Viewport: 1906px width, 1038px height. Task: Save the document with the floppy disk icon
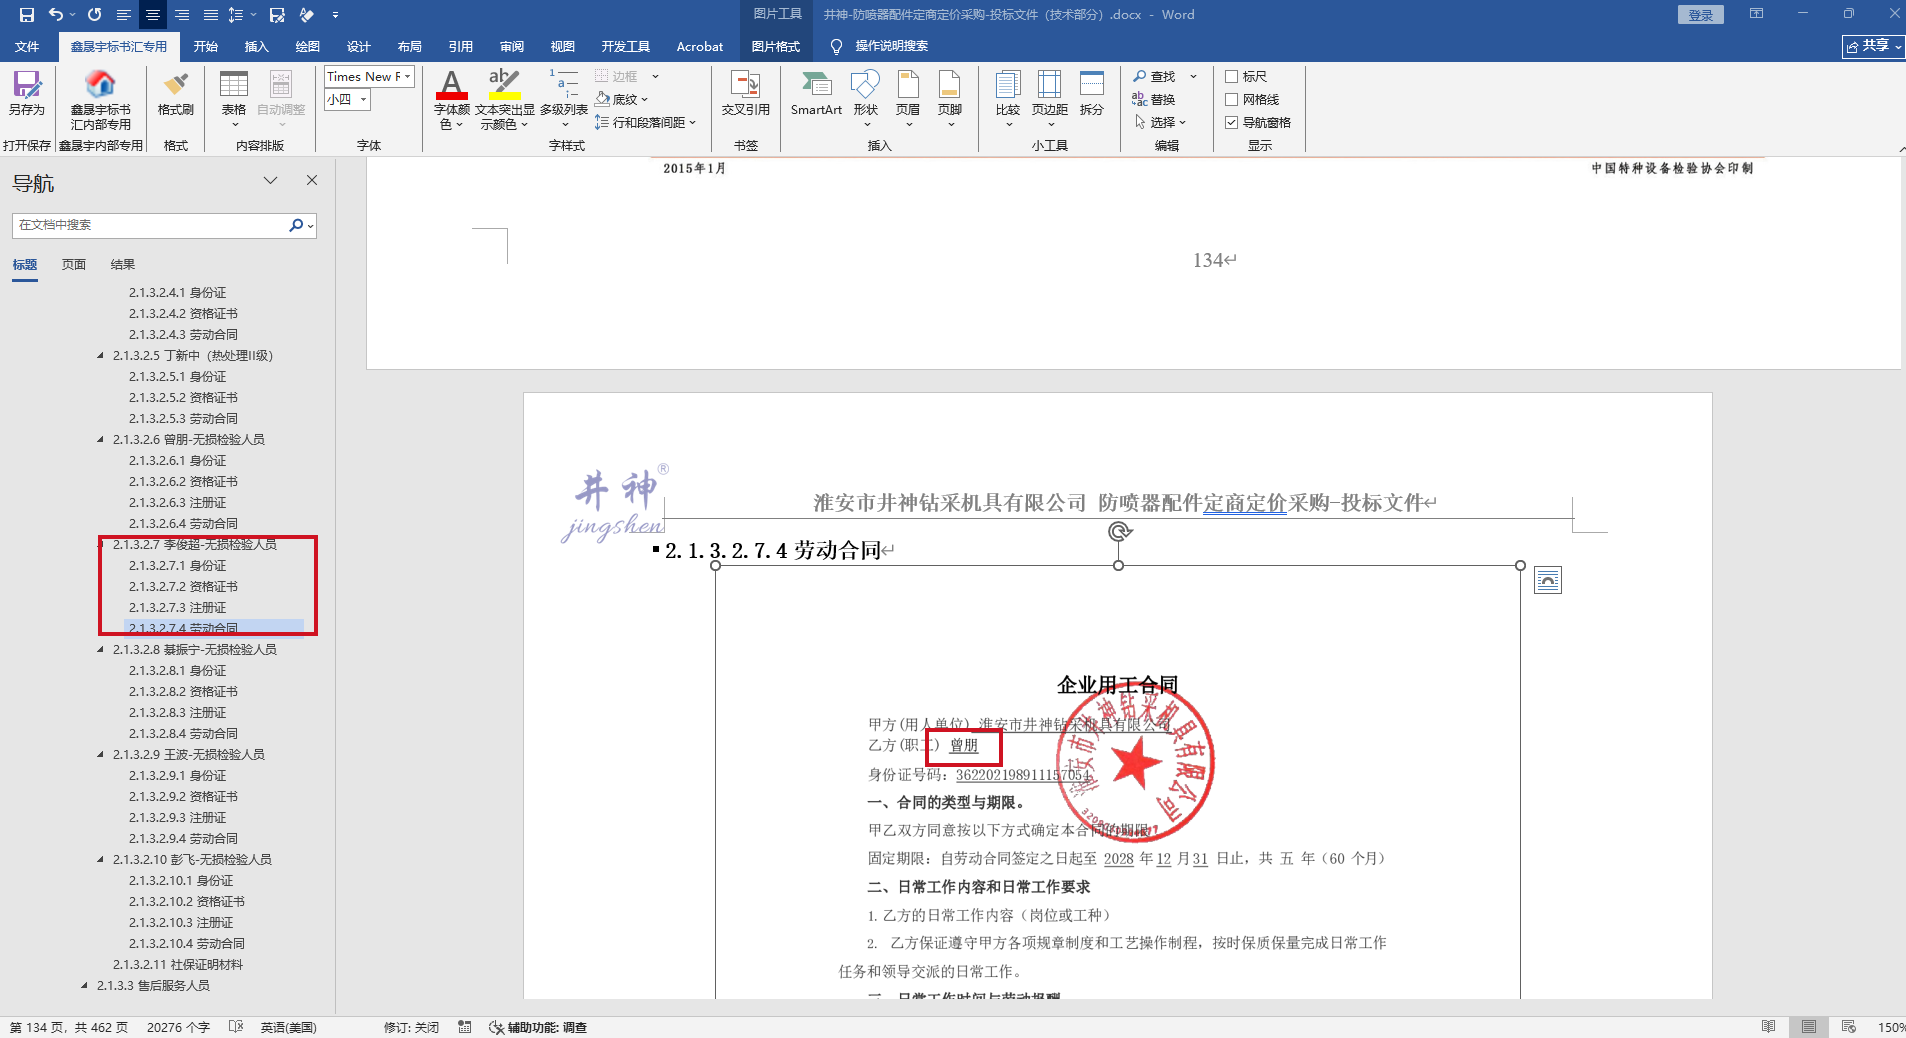tap(27, 15)
